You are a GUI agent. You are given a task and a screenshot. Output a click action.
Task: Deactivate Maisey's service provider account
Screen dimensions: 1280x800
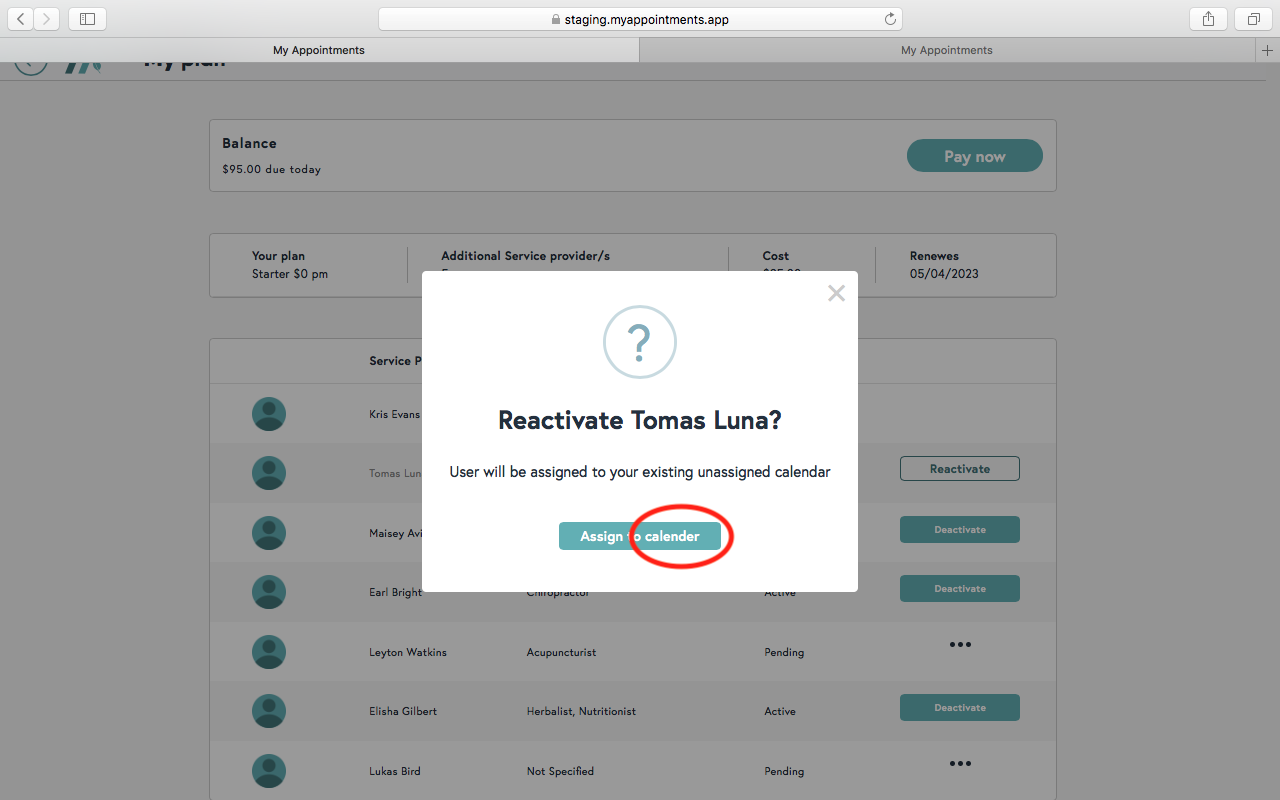pos(959,529)
